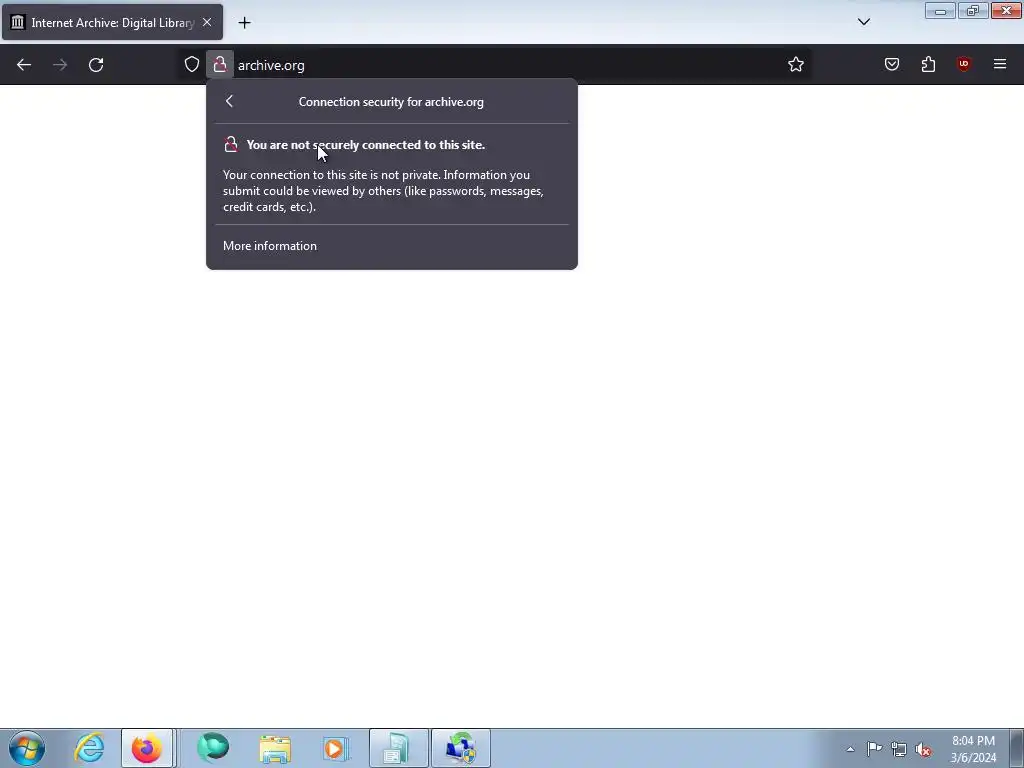The height and width of the screenshot is (768, 1024).
Task: Launch Windows Media Player from taskbar
Action: (x=336, y=748)
